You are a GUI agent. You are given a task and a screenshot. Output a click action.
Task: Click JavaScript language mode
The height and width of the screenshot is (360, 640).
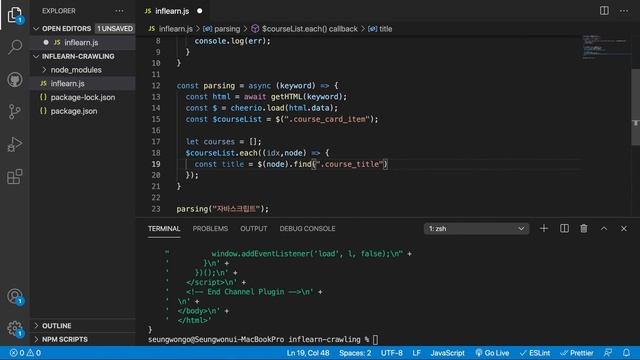click(447, 353)
